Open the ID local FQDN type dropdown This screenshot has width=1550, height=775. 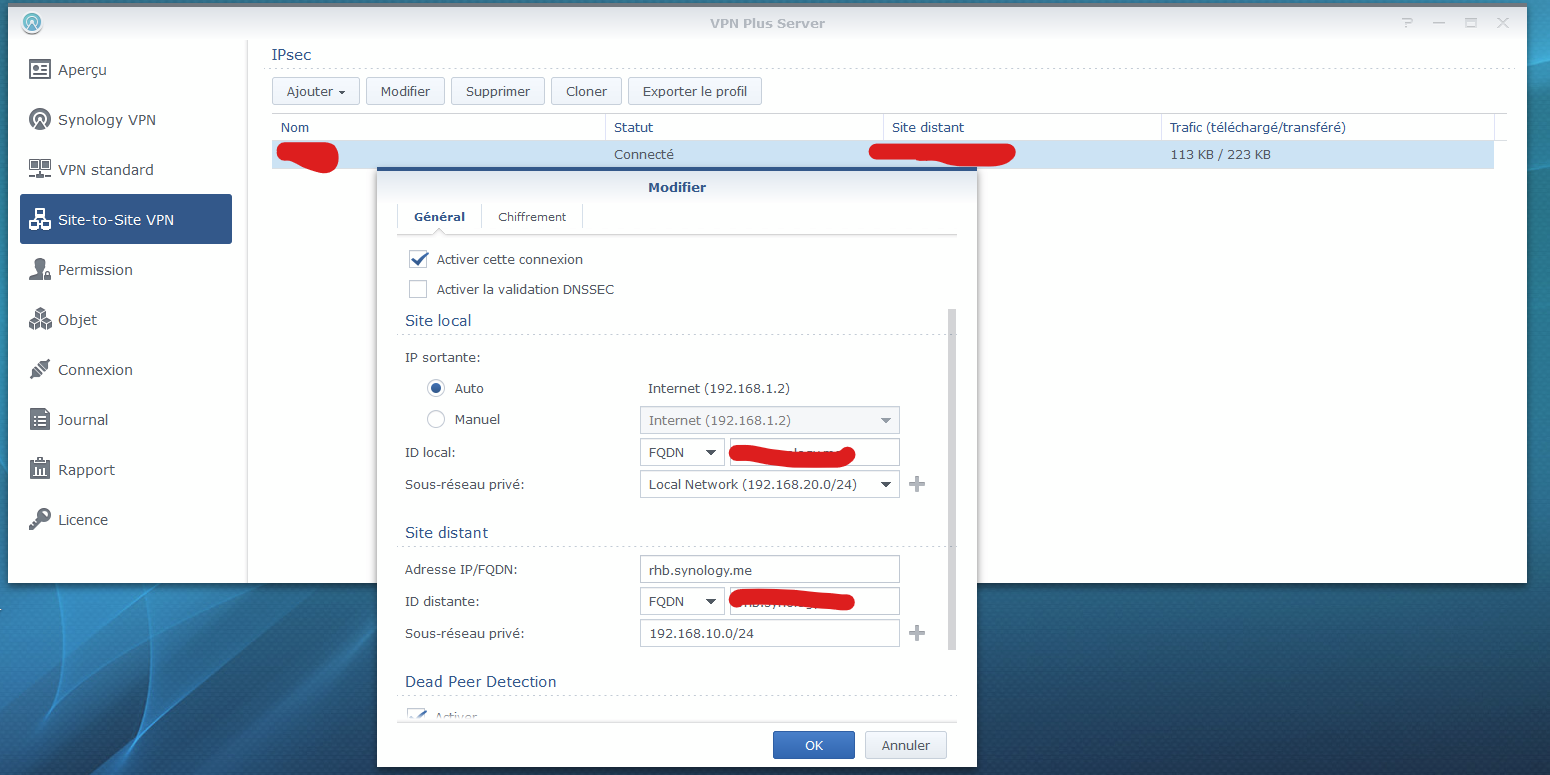point(682,452)
